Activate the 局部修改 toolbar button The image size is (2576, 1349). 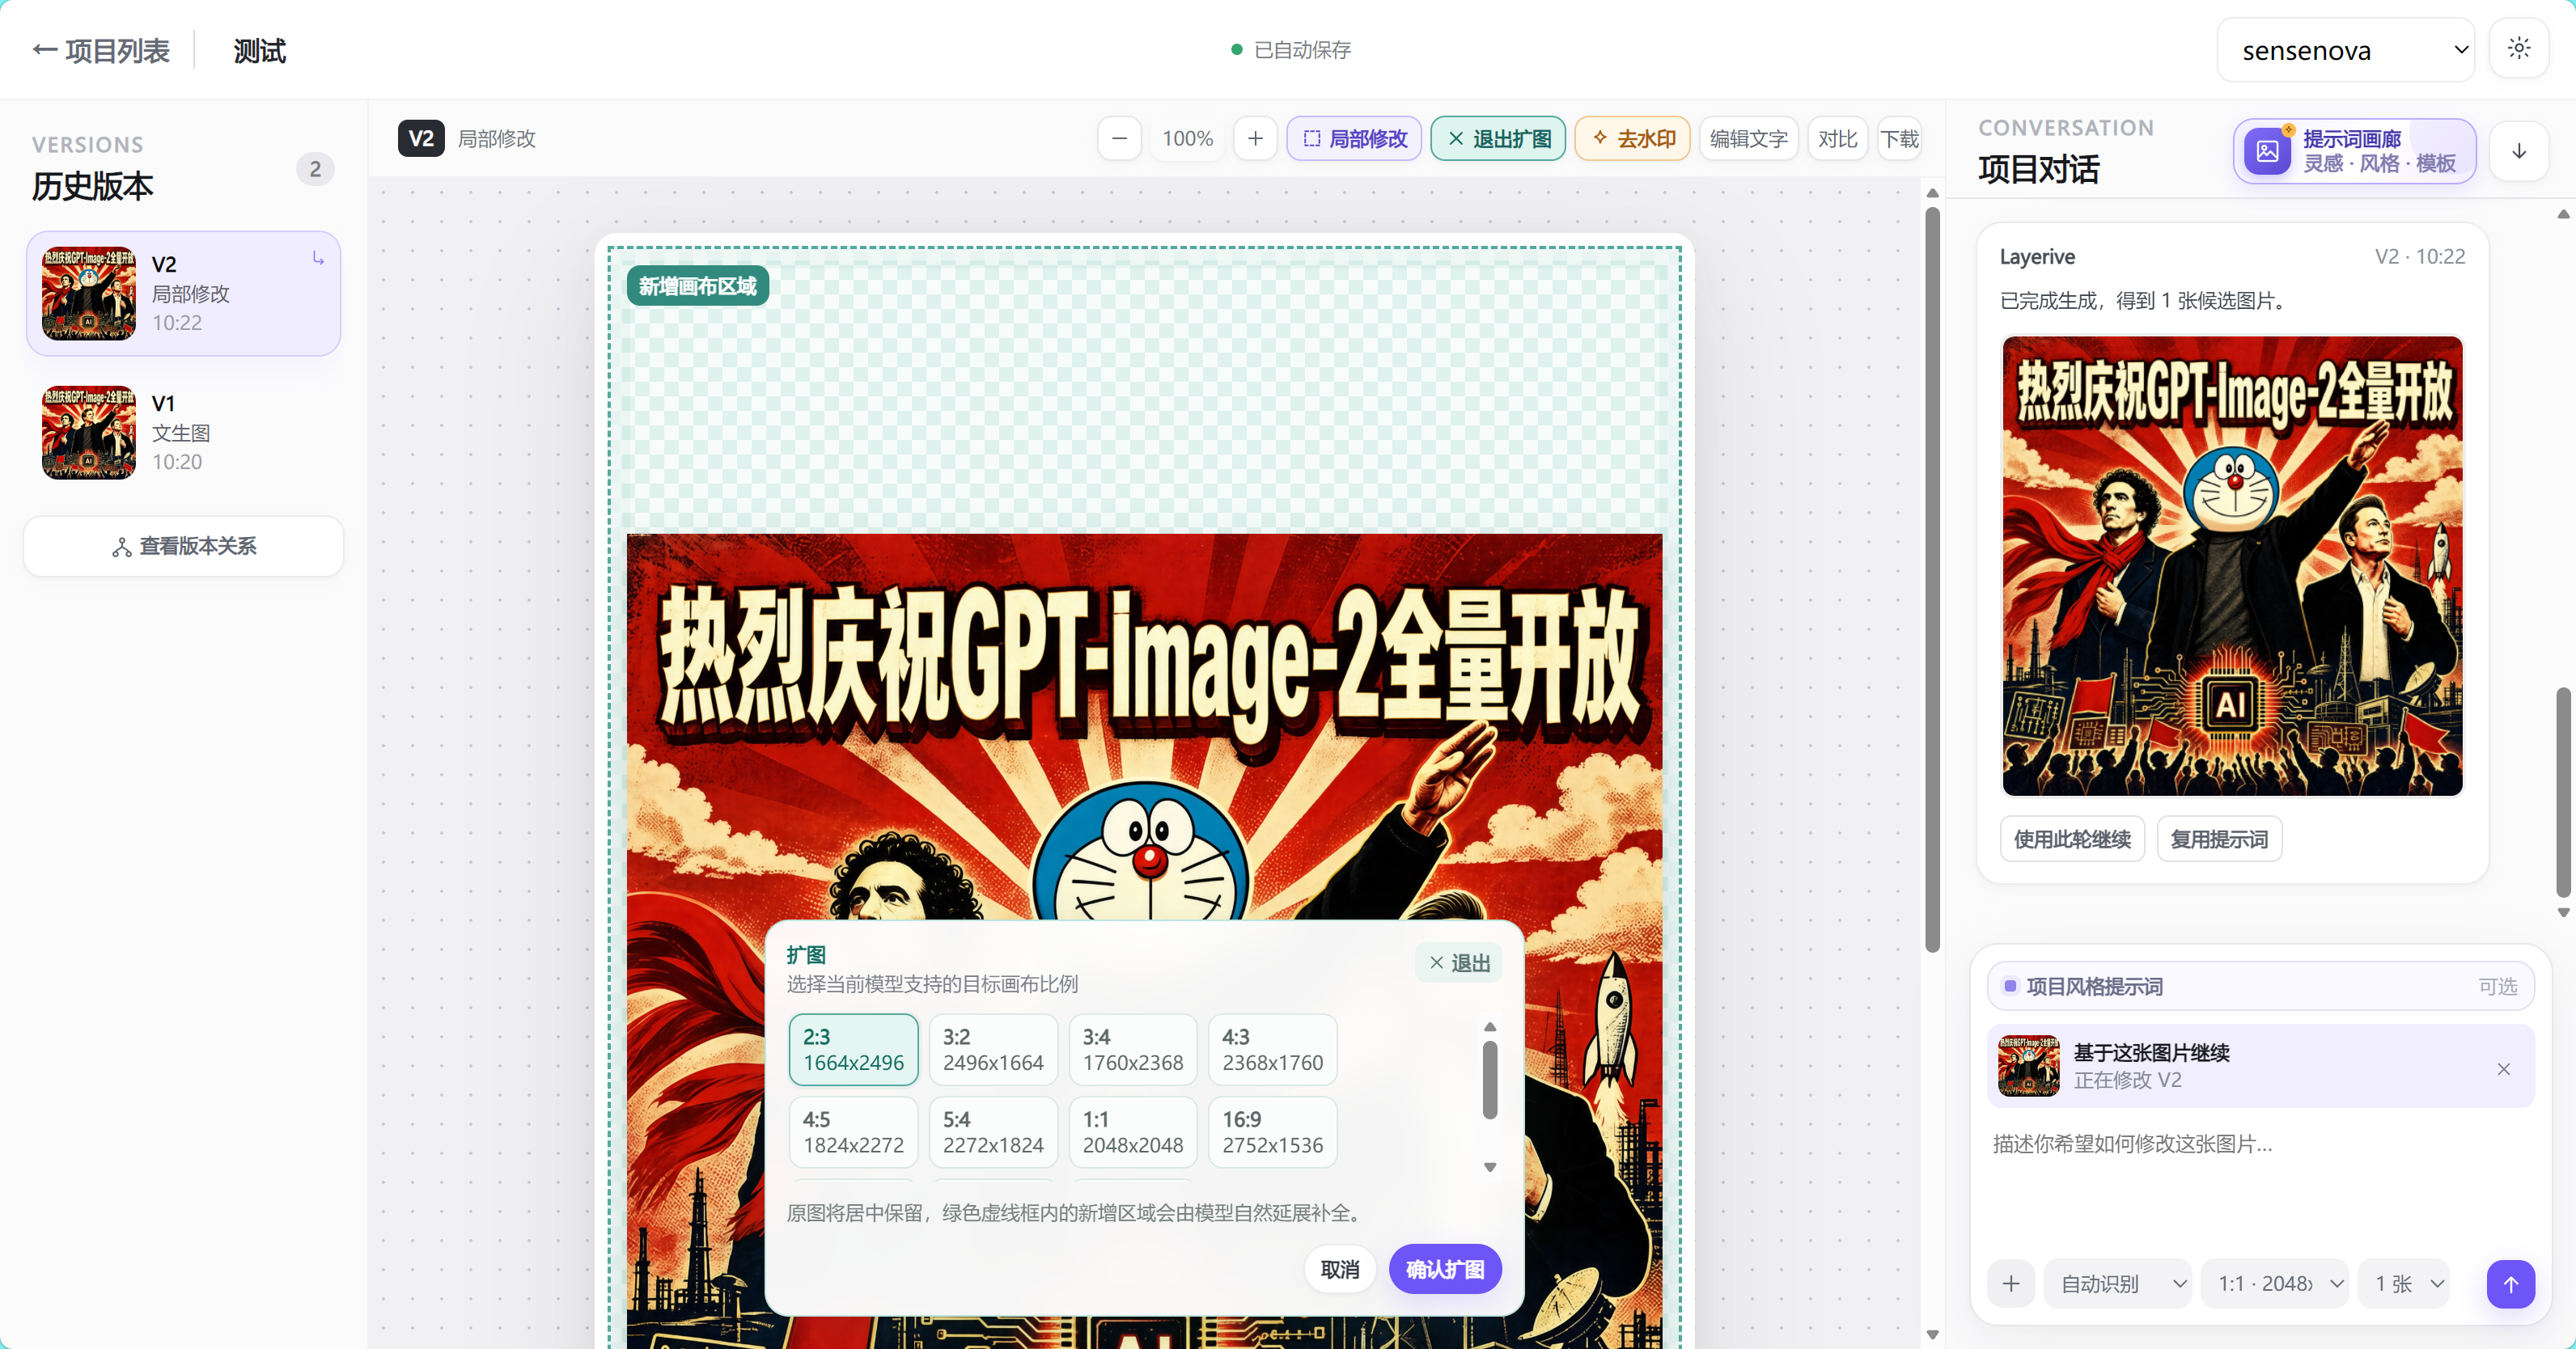pyautogui.click(x=1354, y=139)
